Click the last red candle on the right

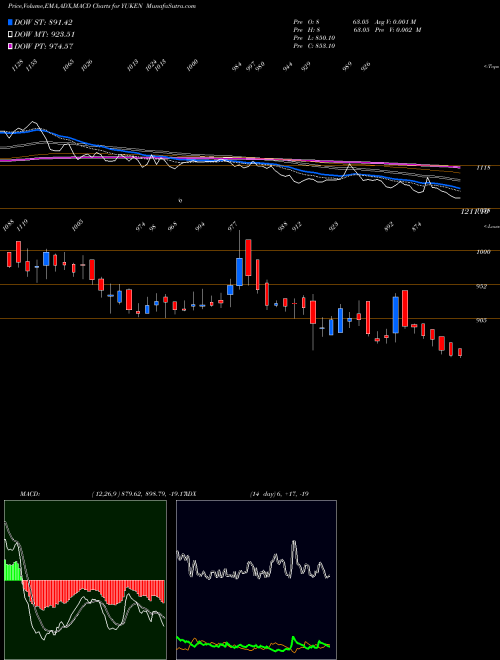click(460, 352)
